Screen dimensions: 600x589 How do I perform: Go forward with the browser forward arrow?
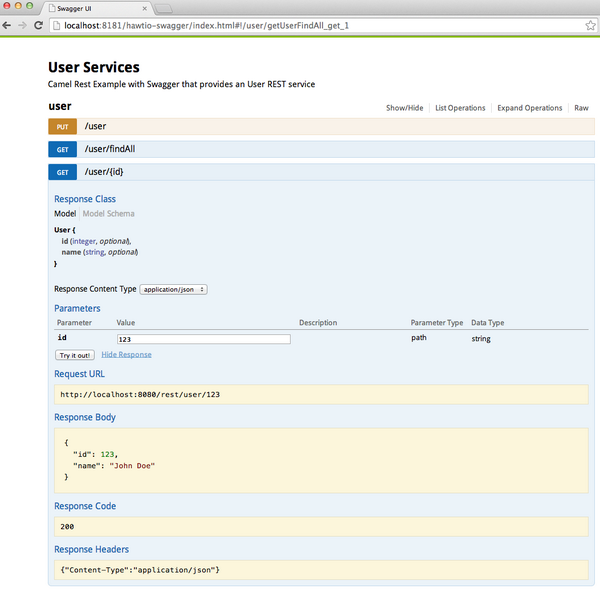[23, 26]
